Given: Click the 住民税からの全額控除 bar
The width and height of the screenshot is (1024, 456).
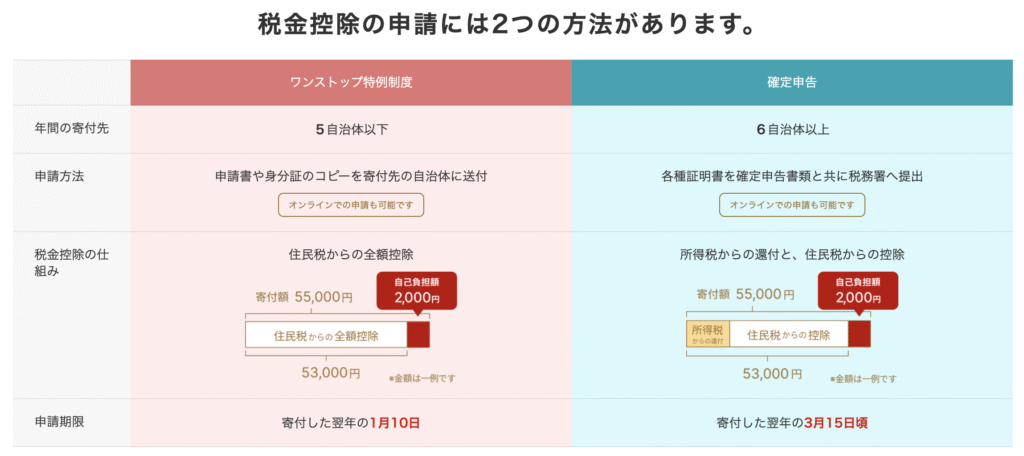Looking at the screenshot, I should click(327, 335).
